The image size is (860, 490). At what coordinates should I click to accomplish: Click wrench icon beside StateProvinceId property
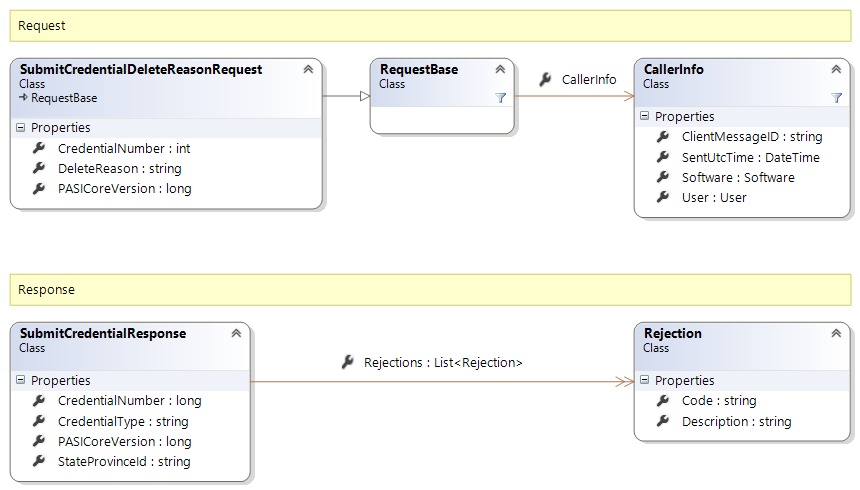(x=39, y=461)
